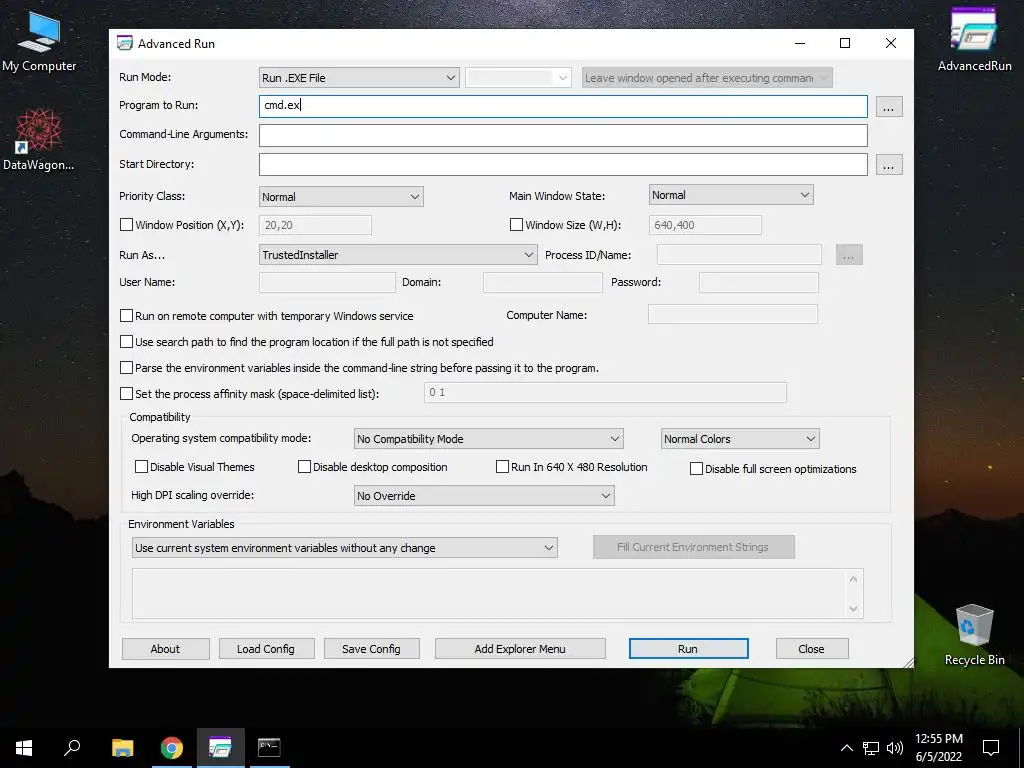Click Add Explorer Menu button
The image size is (1024, 768).
click(520, 648)
